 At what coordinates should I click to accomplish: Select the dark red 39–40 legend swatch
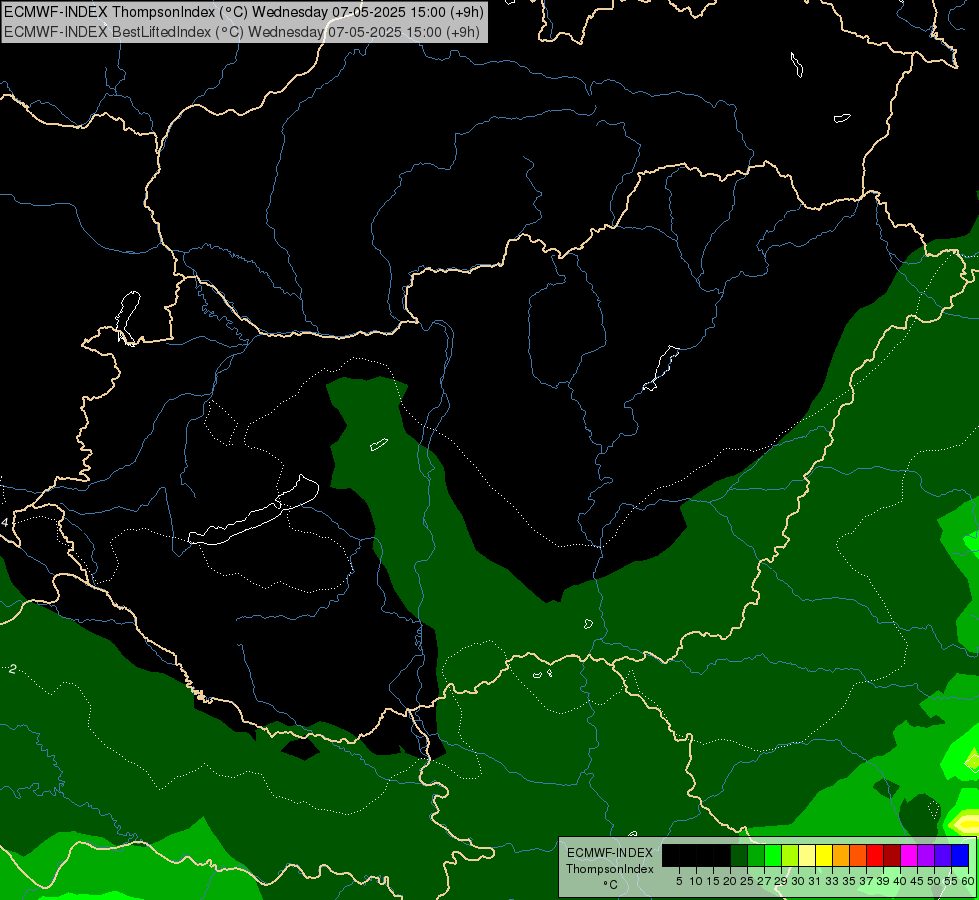tap(892, 855)
